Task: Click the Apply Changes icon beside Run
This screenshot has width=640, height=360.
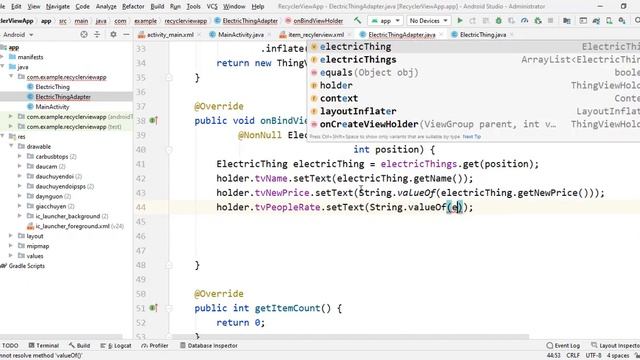Action: 472,20
